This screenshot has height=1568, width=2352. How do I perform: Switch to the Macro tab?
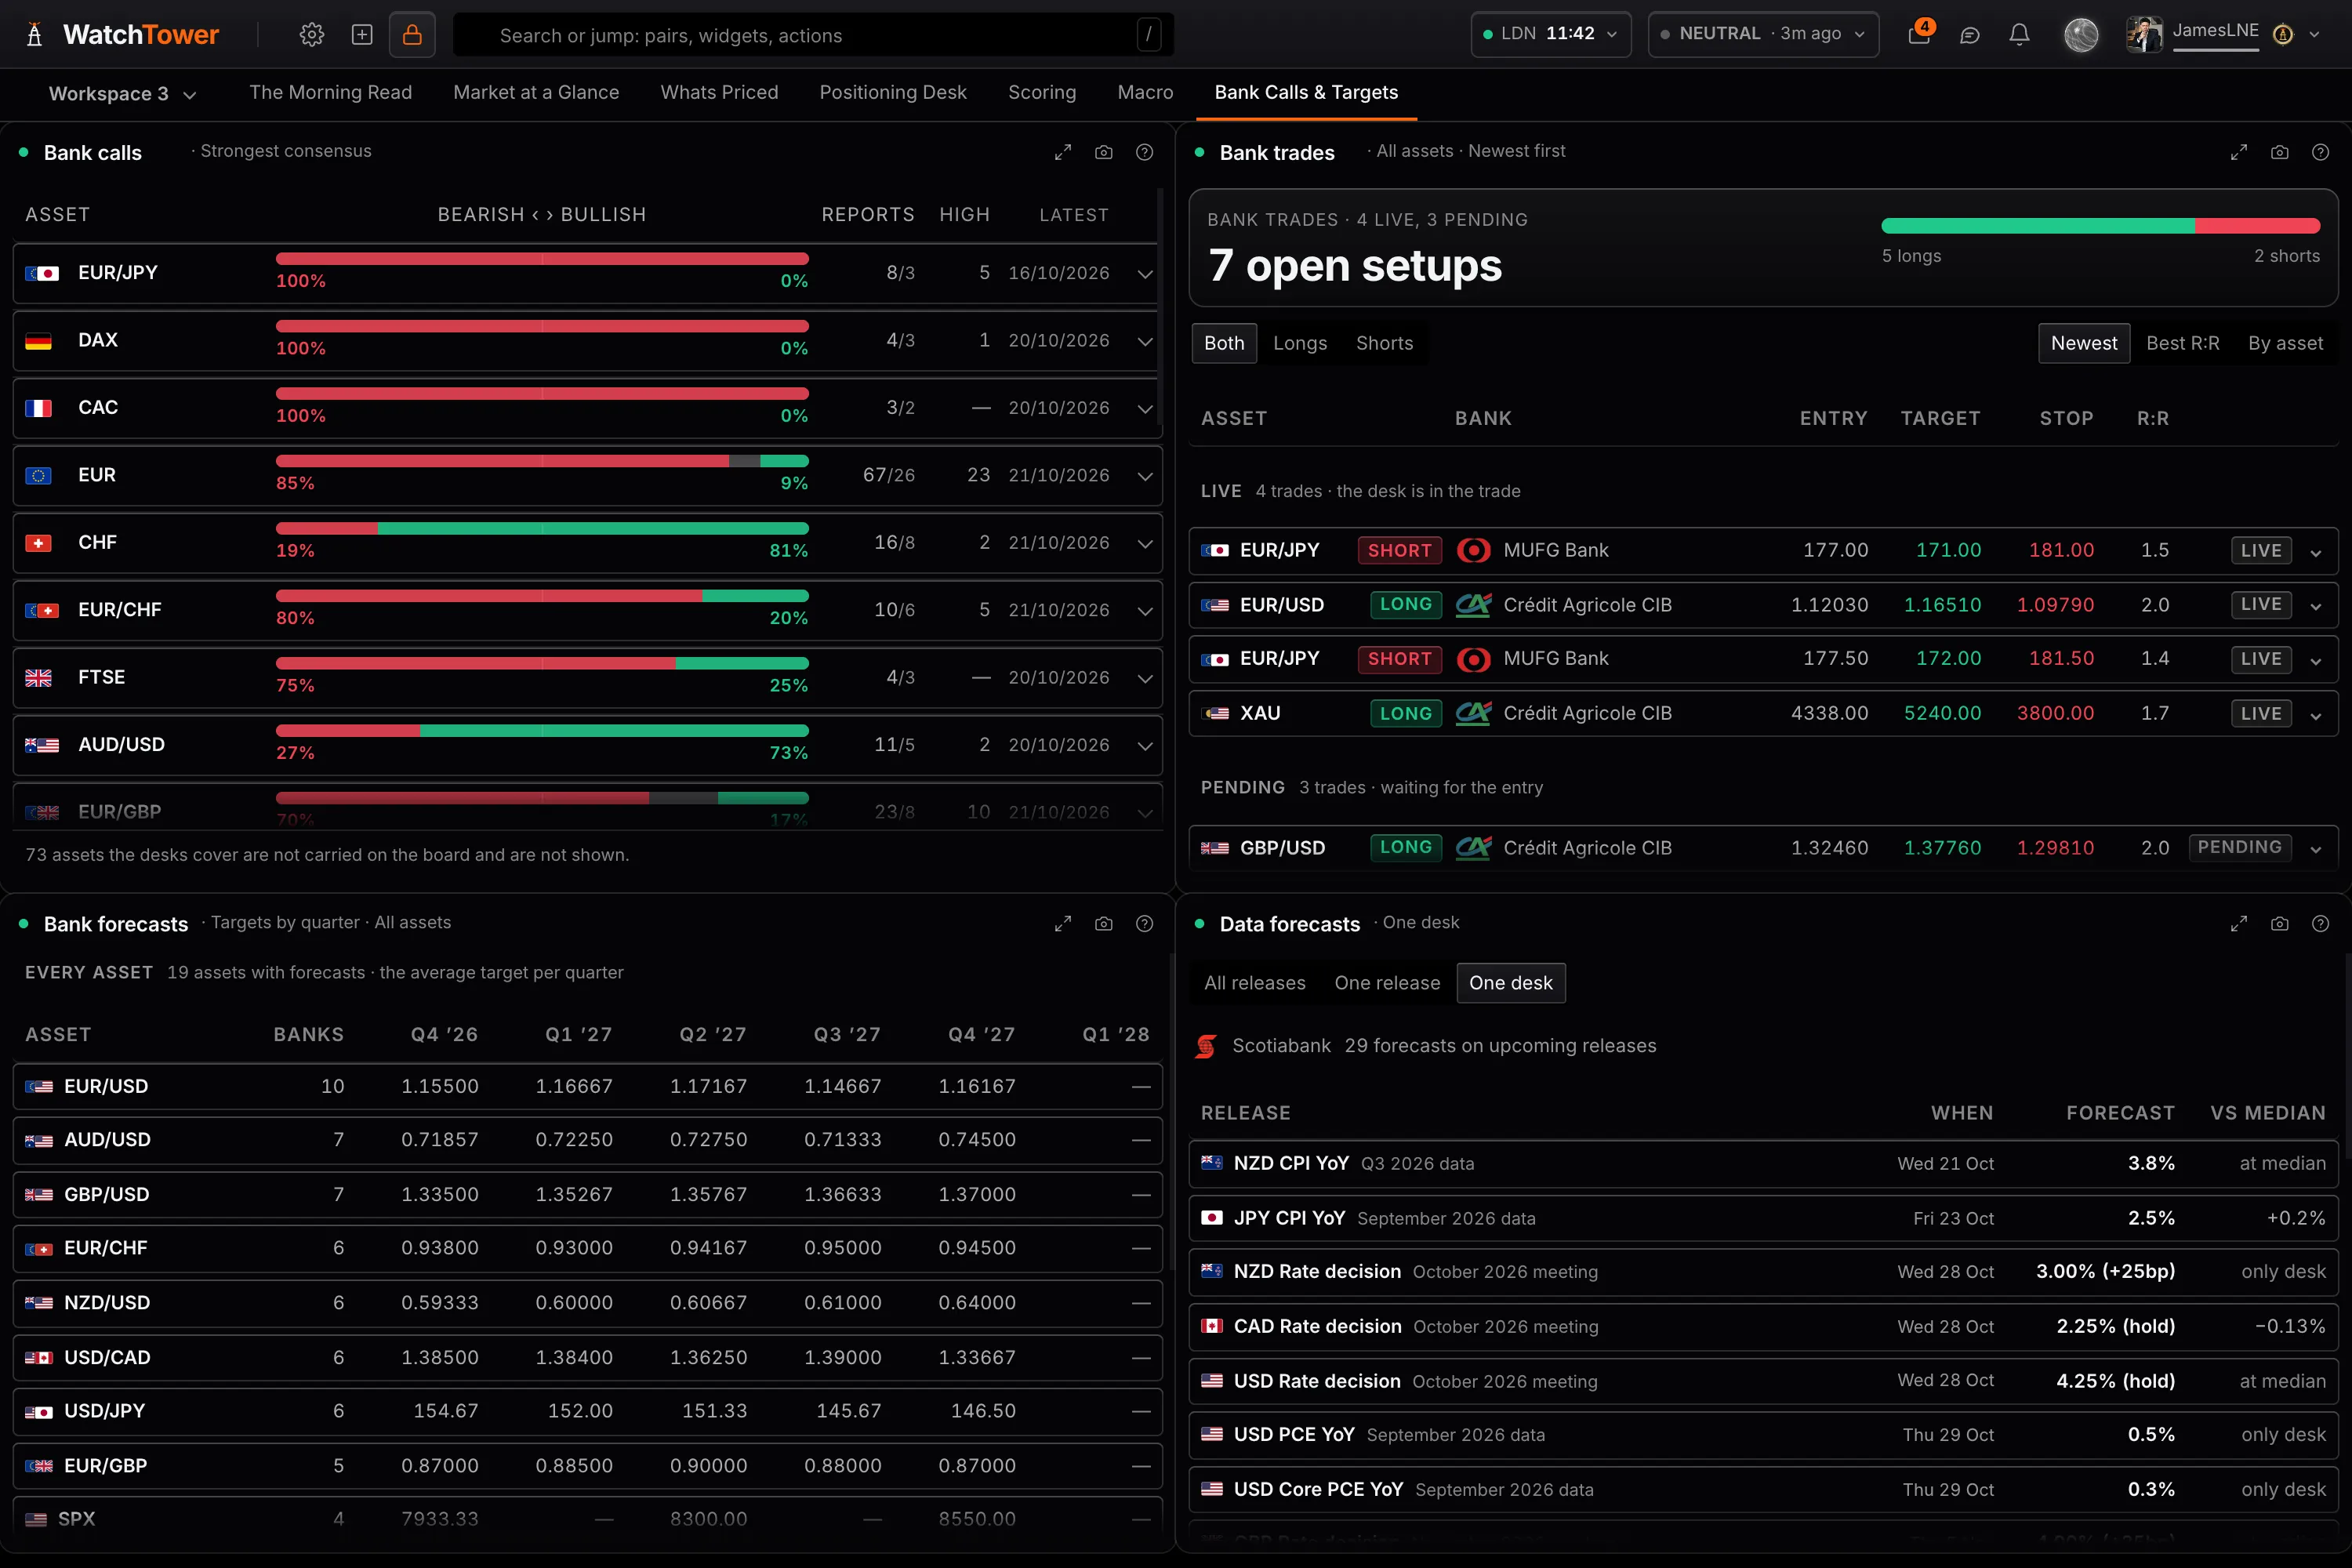click(1145, 93)
